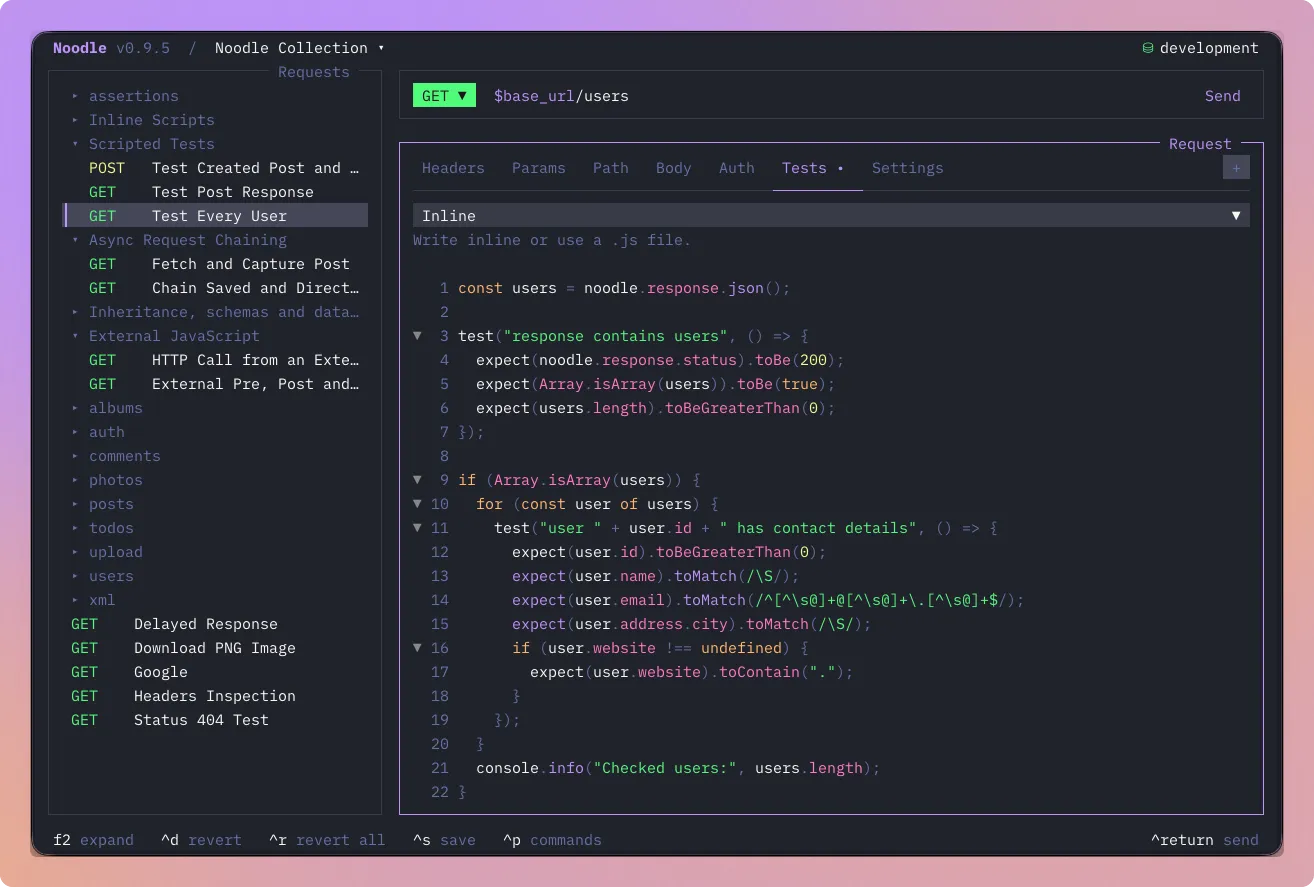Screen dimensions: 1314x887
Task: Fold the test block at line 11
Action: click(x=418, y=528)
